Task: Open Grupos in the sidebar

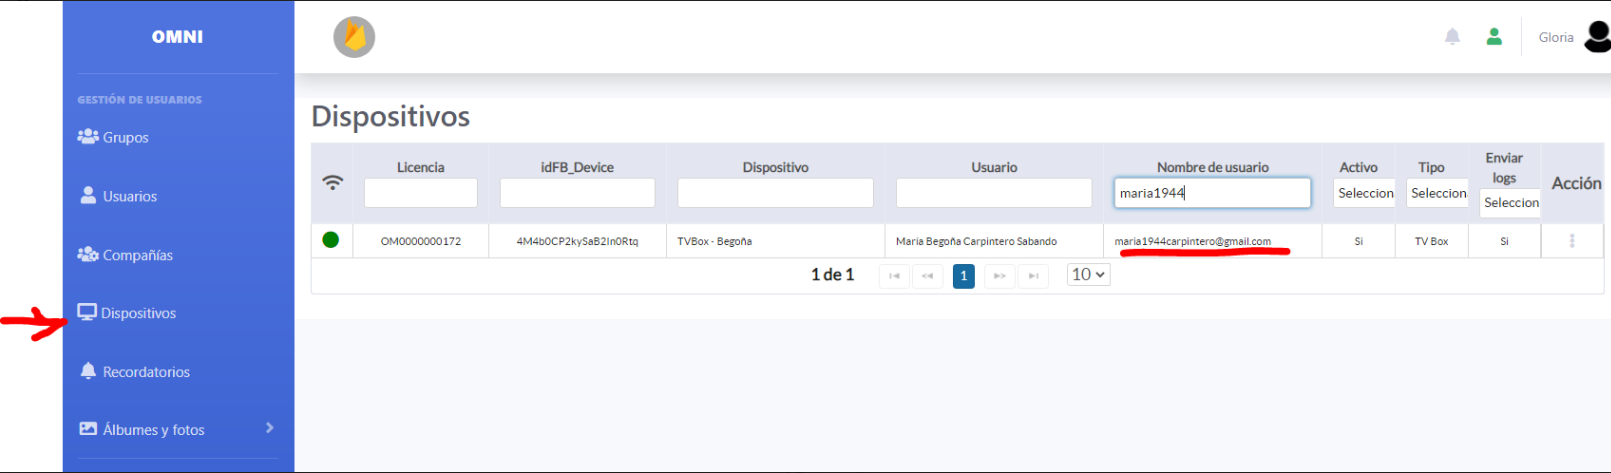Action: (125, 138)
